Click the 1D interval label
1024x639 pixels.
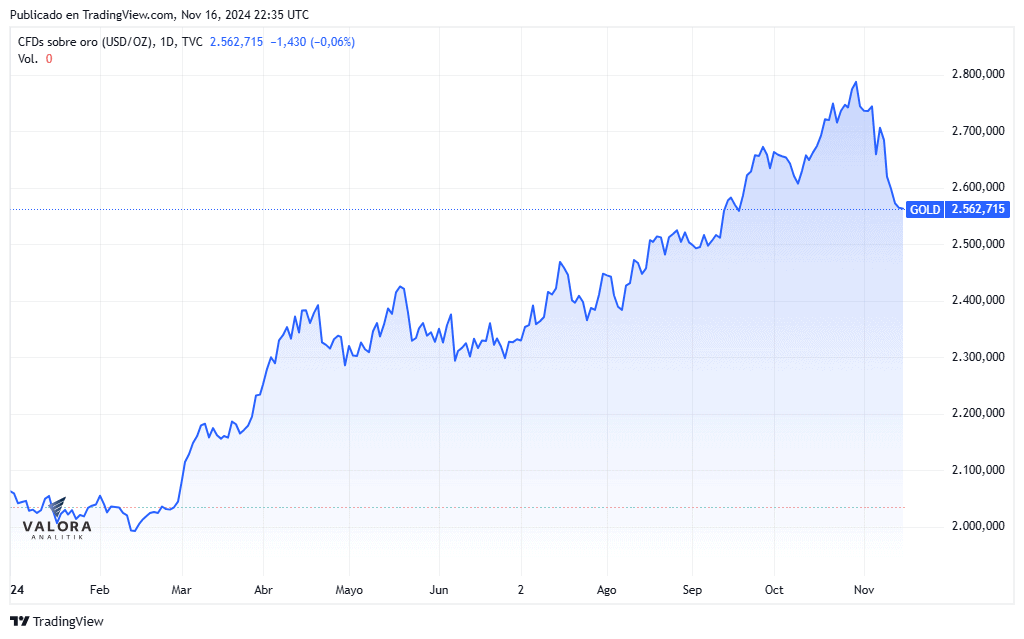click(167, 42)
